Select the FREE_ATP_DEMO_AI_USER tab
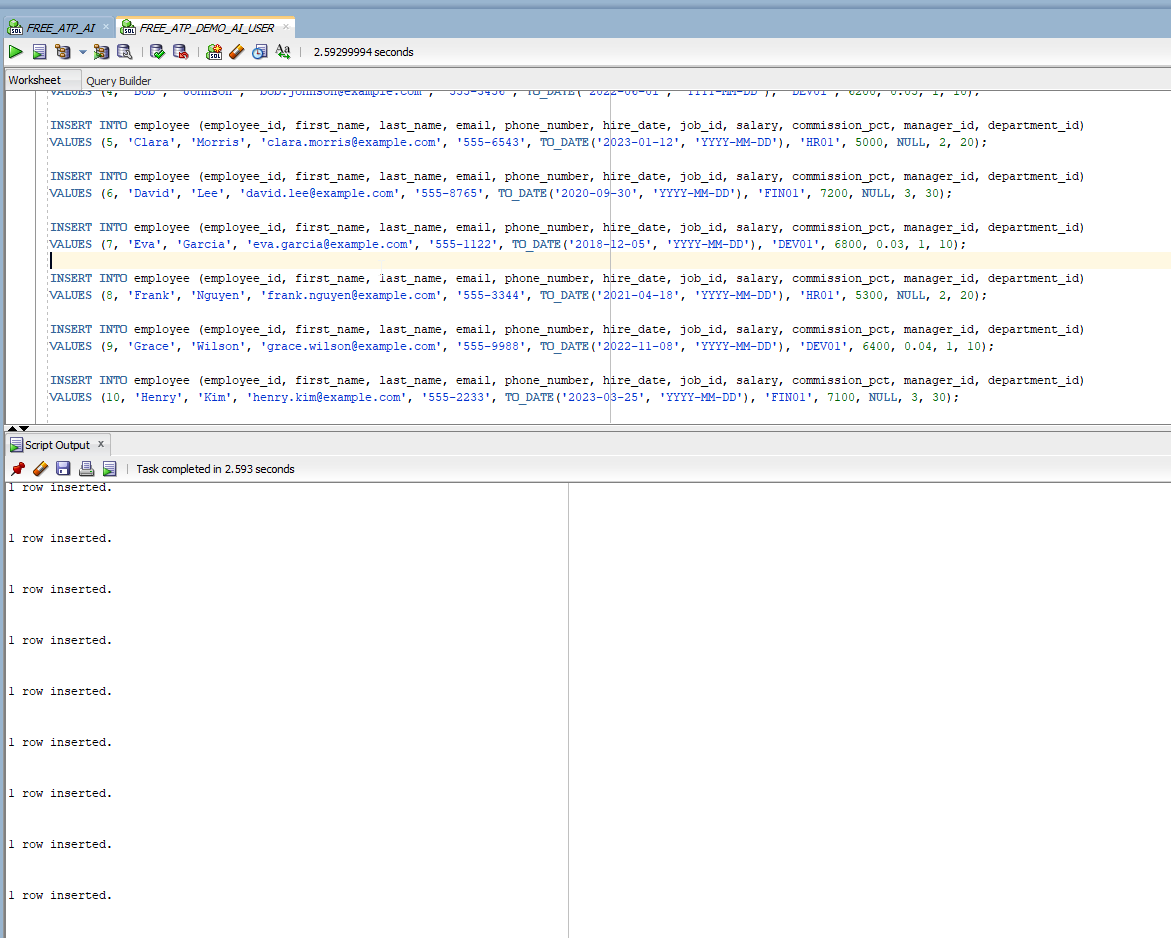Viewport: 1171px width, 938px height. click(206, 28)
